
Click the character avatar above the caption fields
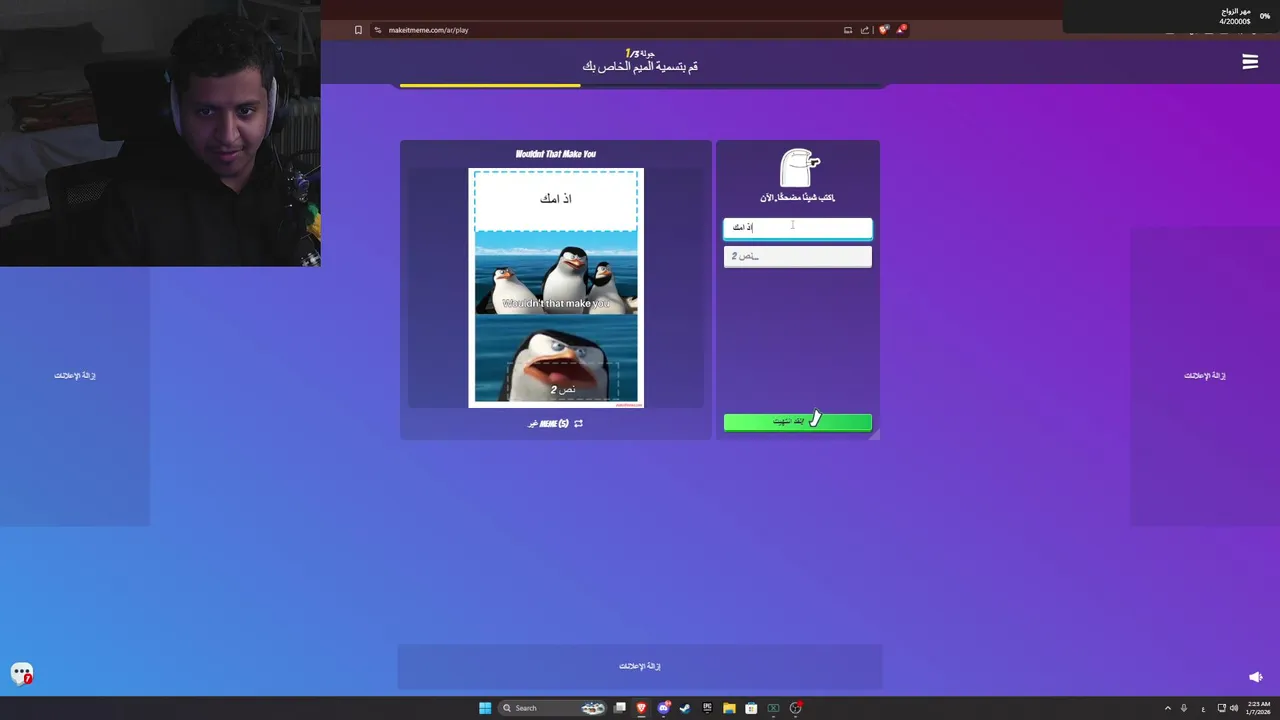point(798,167)
